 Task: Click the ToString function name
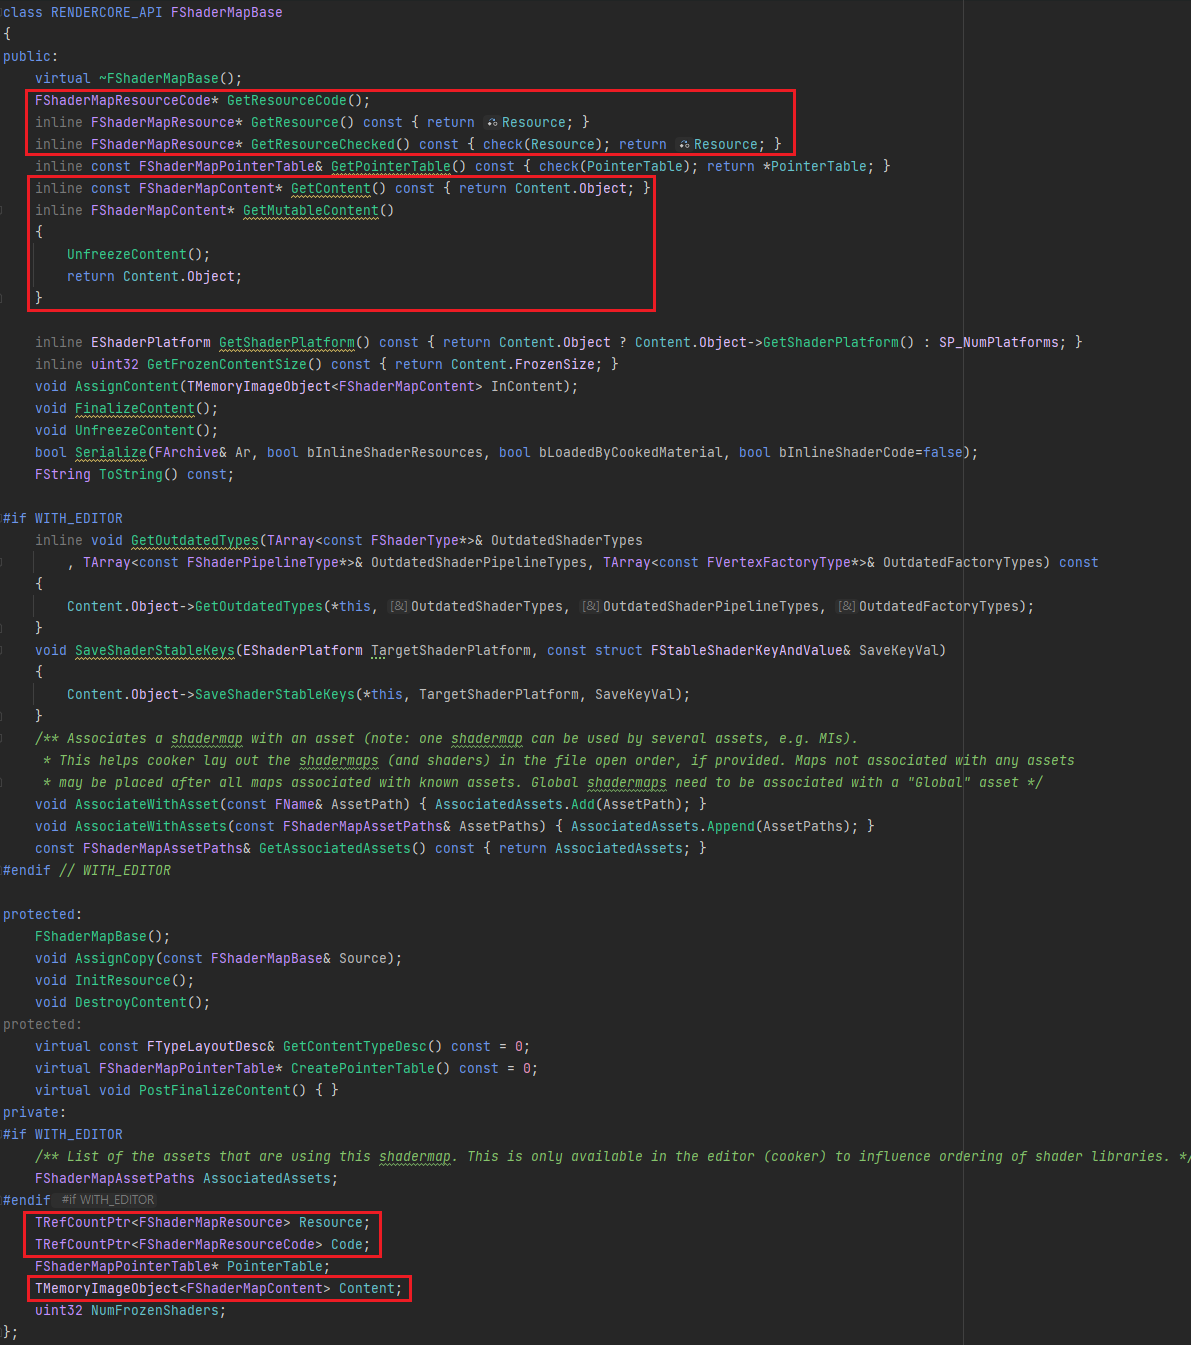[131, 474]
